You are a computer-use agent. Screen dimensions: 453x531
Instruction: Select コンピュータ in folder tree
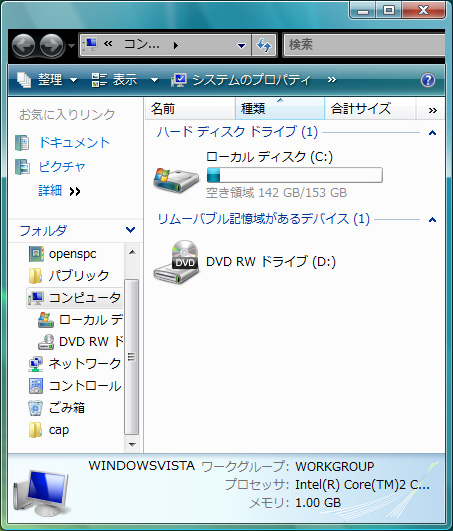[74, 298]
